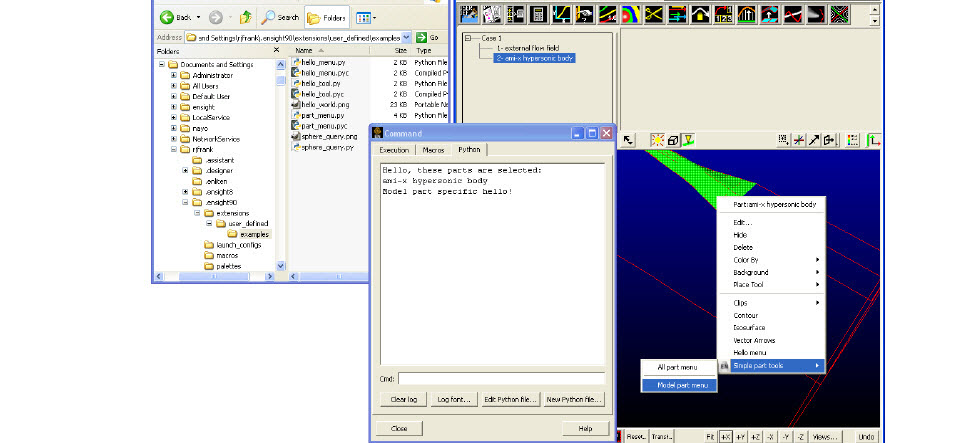This screenshot has width=960, height=443.
Task: Switch to the Macros tab
Action: pyautogui.click(x=433, y=150)
